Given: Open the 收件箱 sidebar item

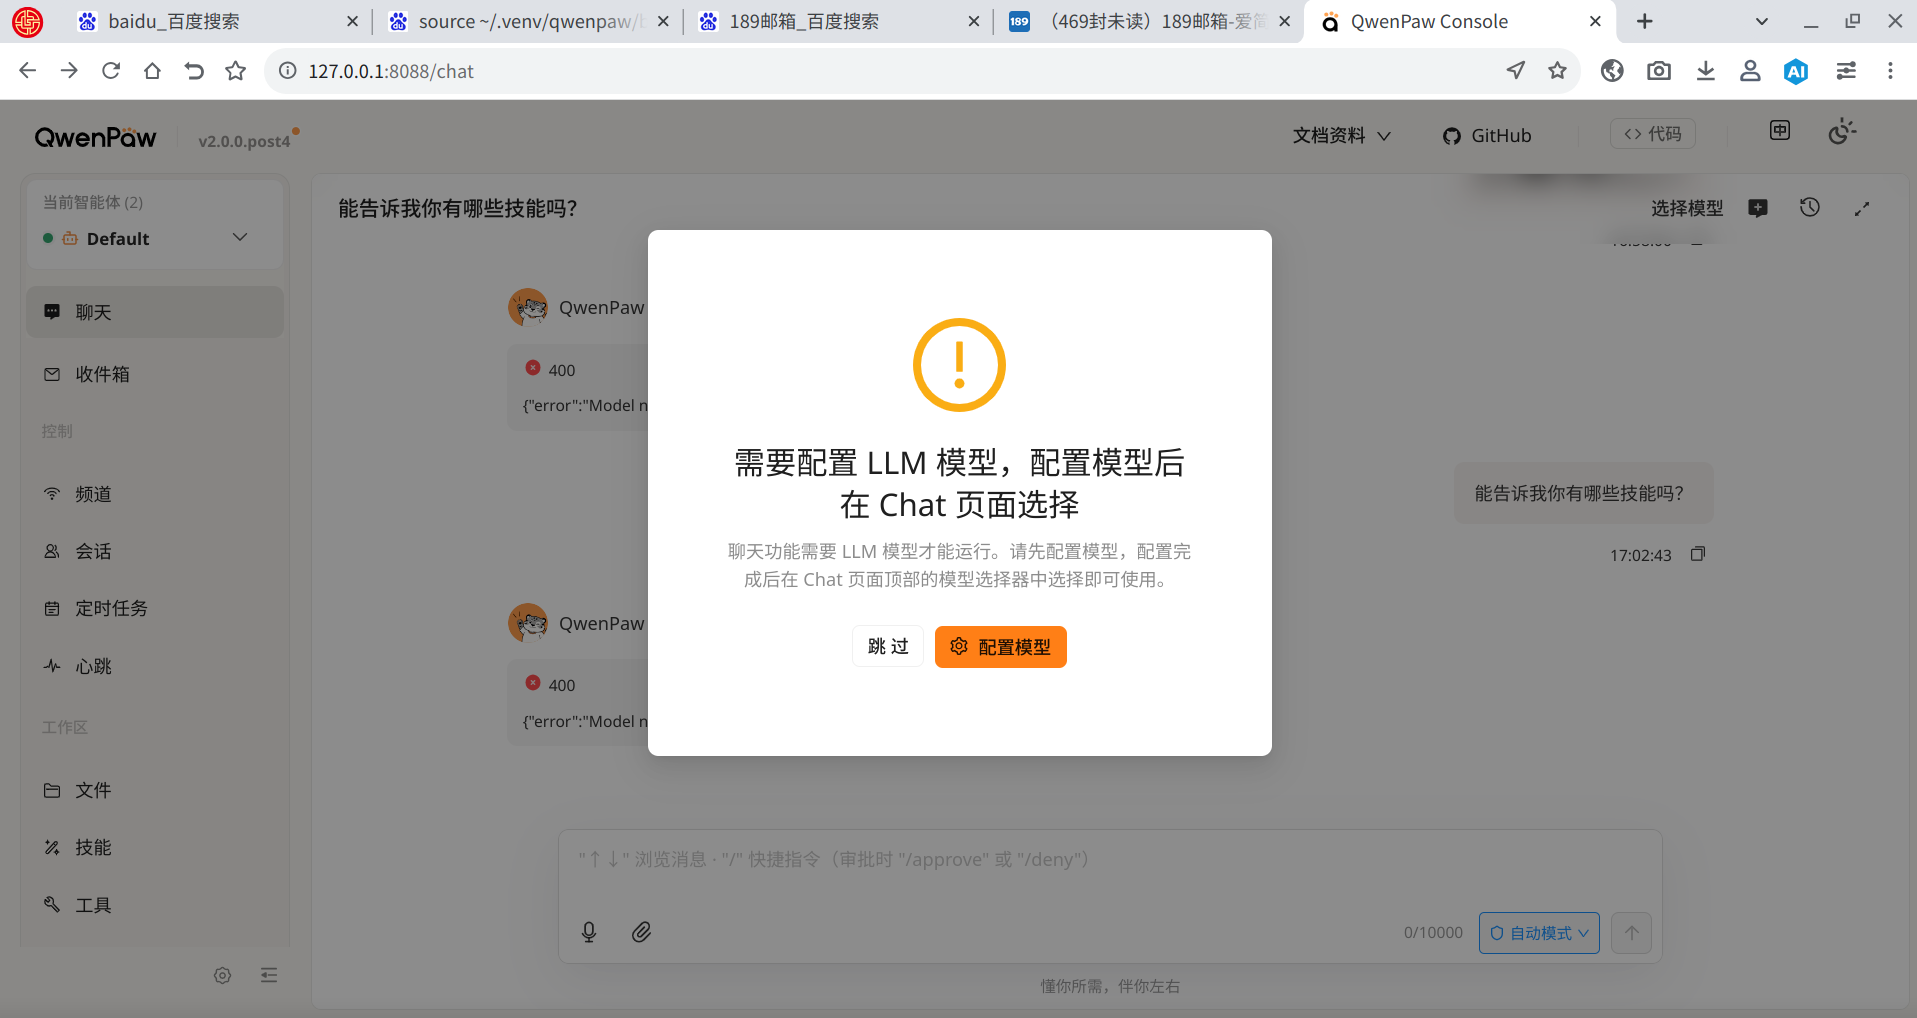Looking at the screenshot, I should tap(155, 374).
